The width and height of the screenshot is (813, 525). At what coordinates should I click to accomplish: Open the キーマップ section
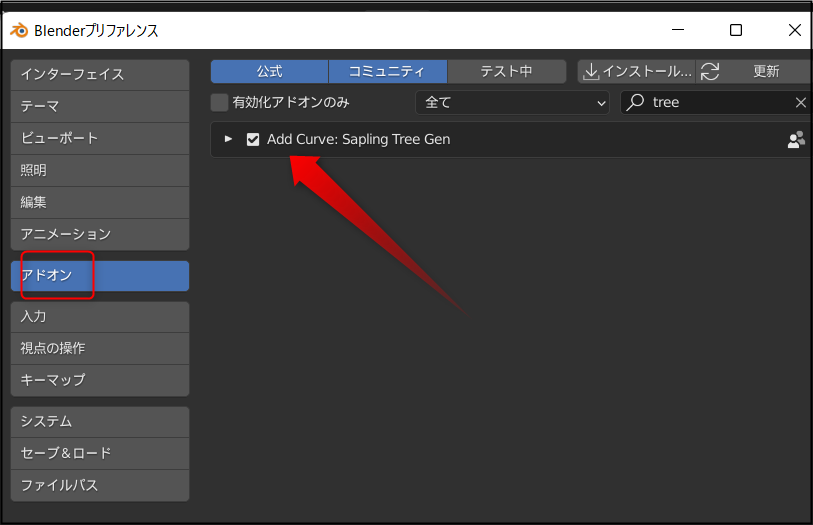pos(100,380)
